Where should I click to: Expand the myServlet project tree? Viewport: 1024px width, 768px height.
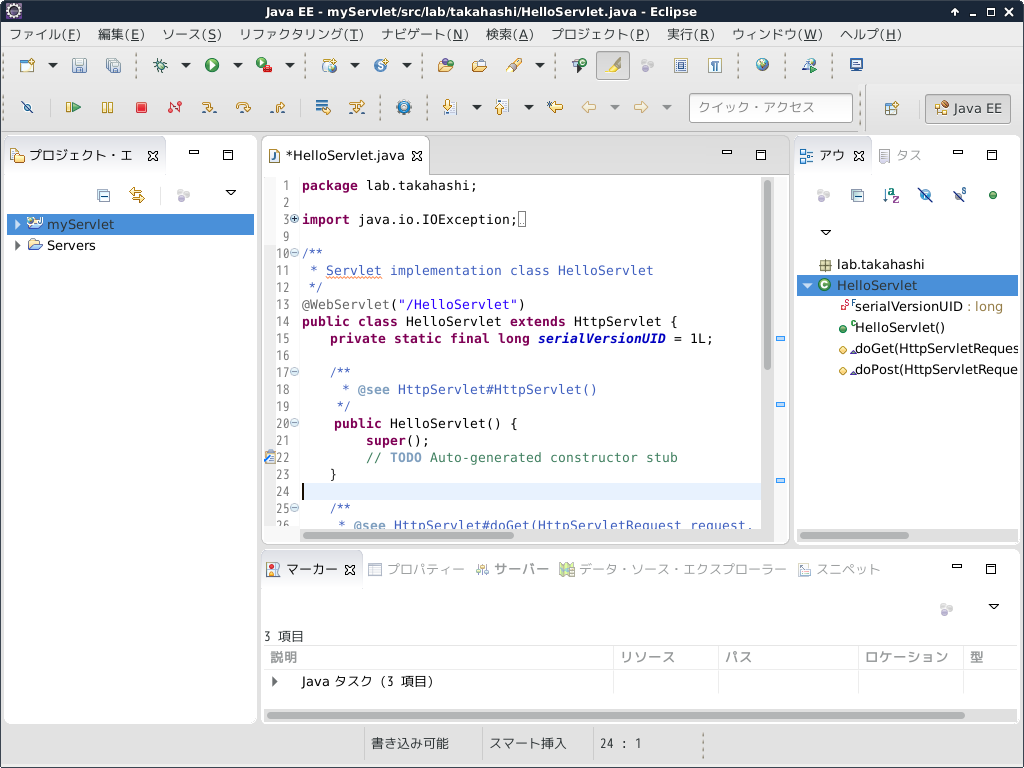[18, 224]
